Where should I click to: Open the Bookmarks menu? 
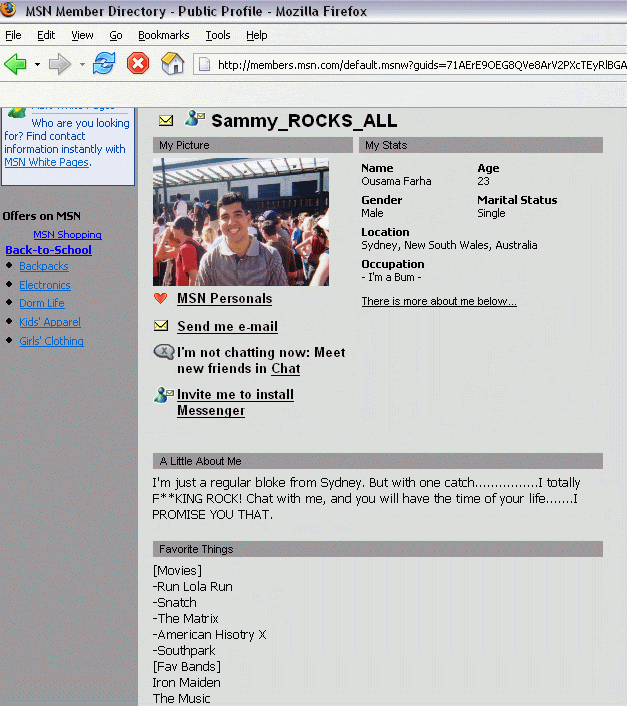pos(163,35)
